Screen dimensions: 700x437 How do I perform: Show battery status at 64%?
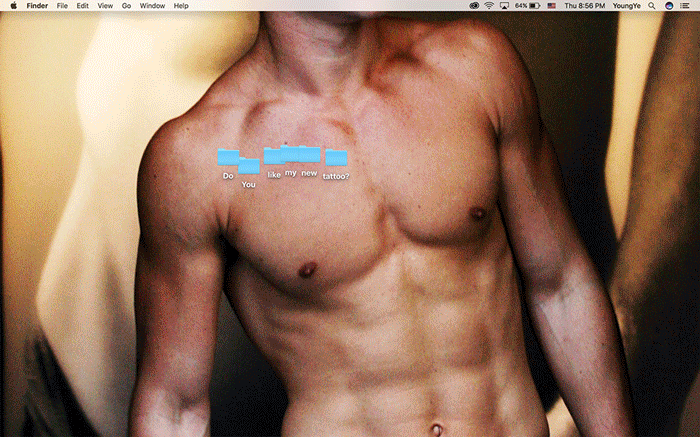[528, 6]
